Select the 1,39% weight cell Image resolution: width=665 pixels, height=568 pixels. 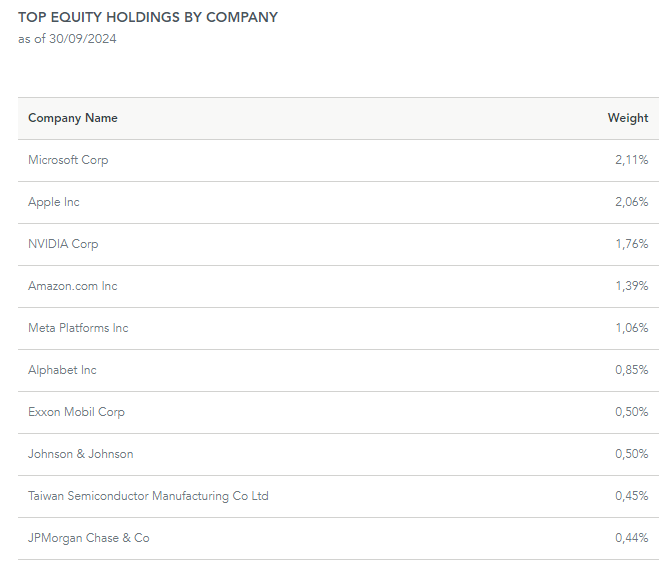point(631,286)
